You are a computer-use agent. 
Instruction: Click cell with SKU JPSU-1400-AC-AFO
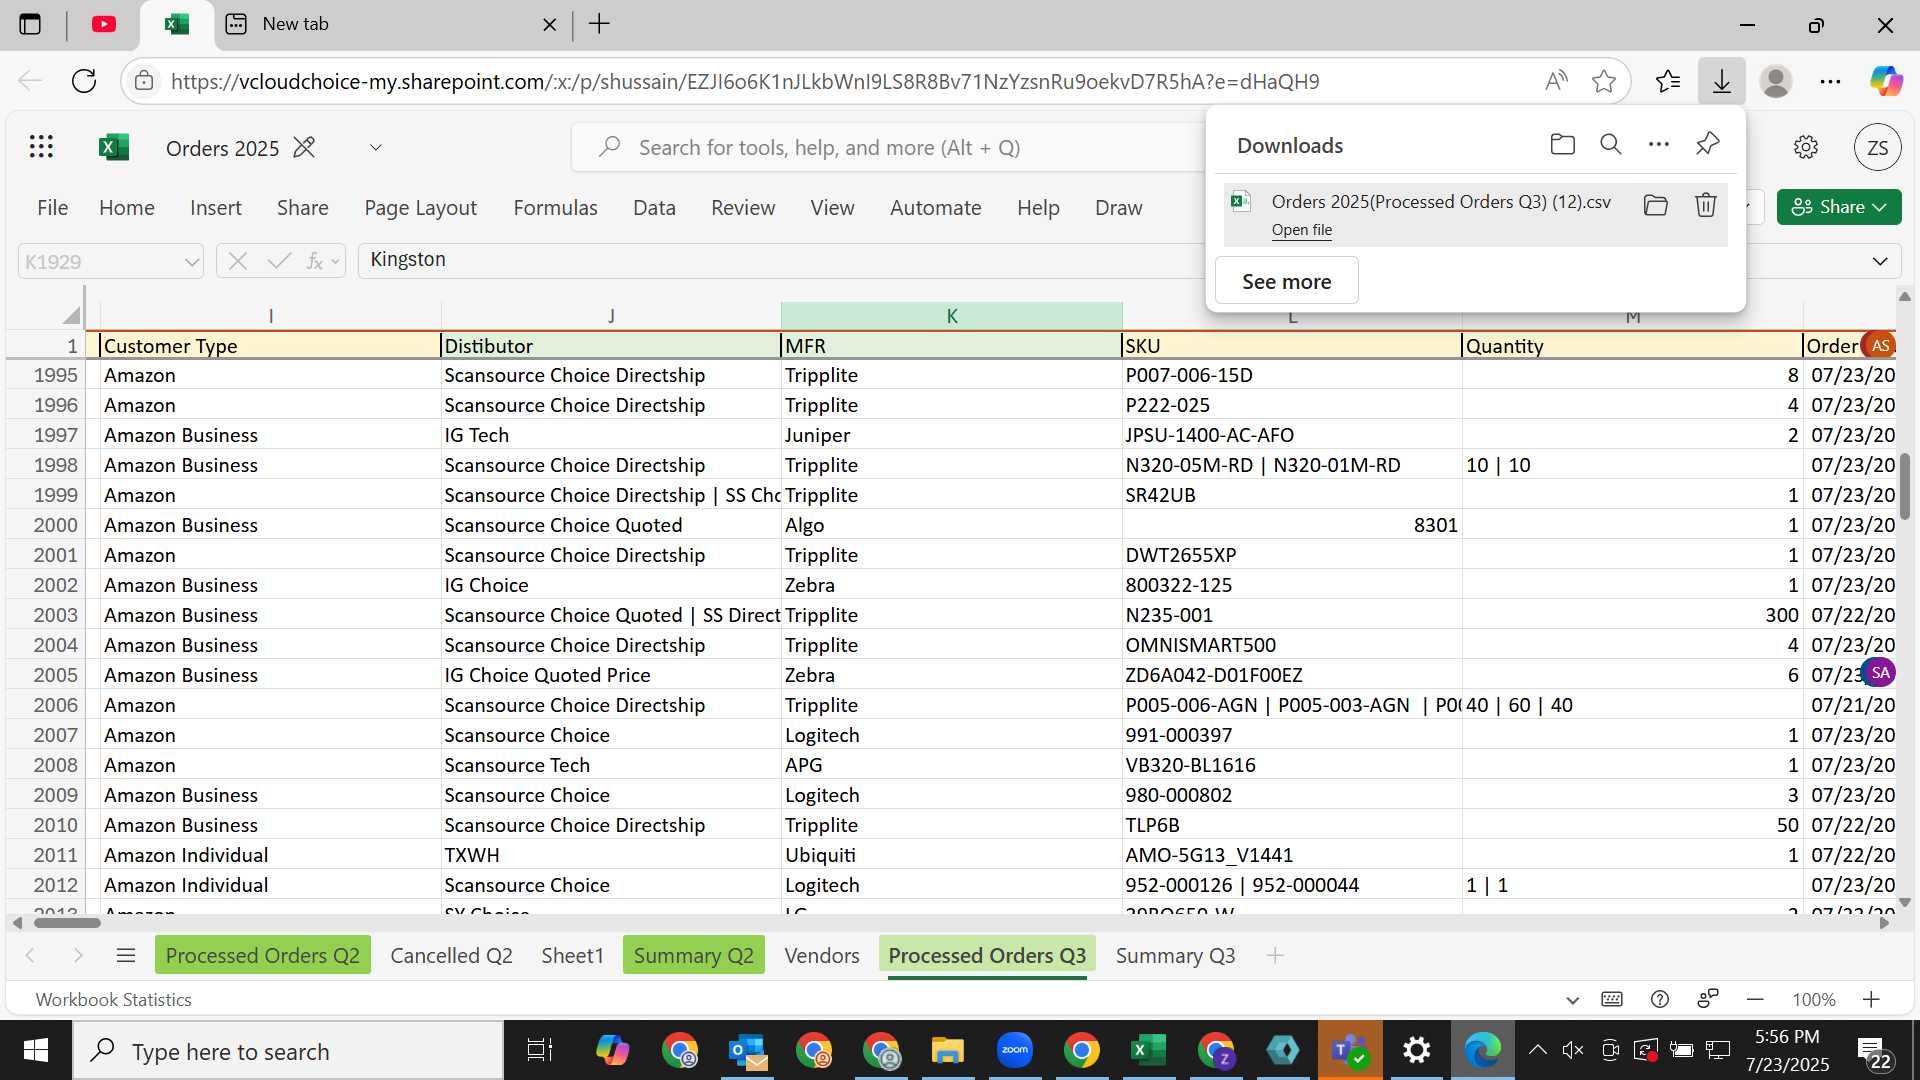[1291, 435]
